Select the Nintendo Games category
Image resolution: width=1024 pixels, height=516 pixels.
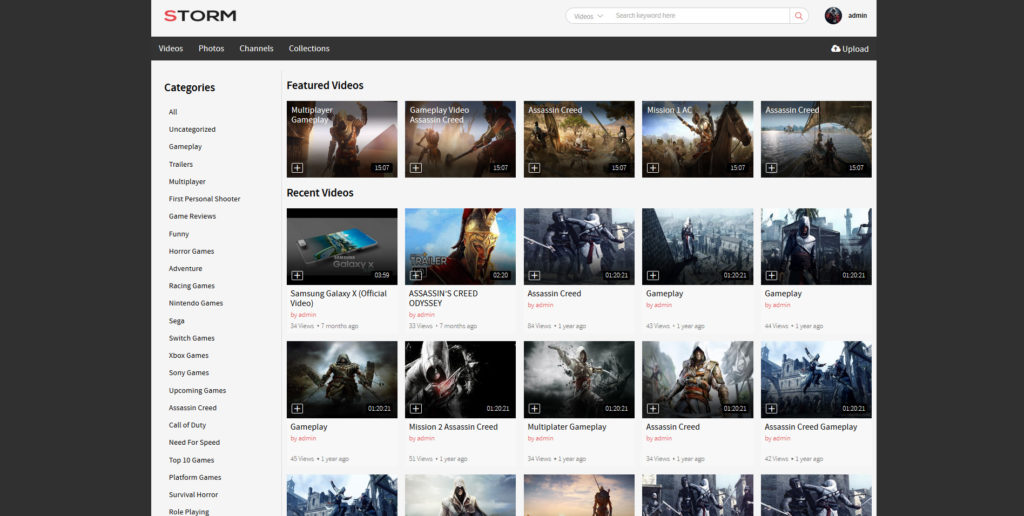(x=196, y=303)
